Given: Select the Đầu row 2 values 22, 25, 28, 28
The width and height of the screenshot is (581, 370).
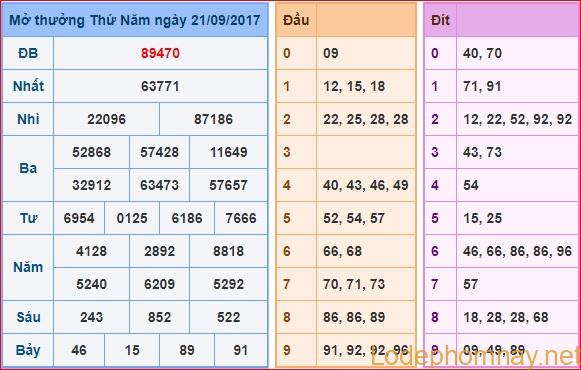Looking at the screenshot, I should click(366, 119).
